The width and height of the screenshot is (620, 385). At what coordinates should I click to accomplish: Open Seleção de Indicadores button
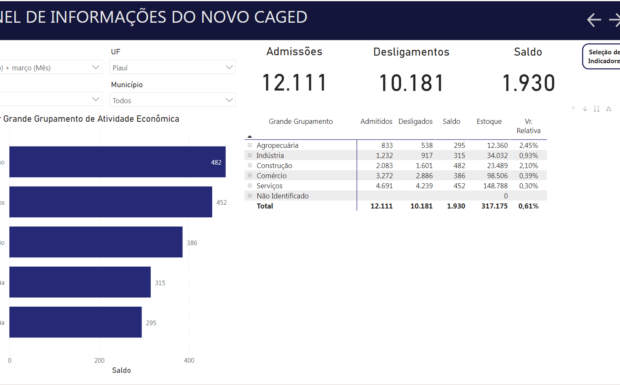coord(602,57)
